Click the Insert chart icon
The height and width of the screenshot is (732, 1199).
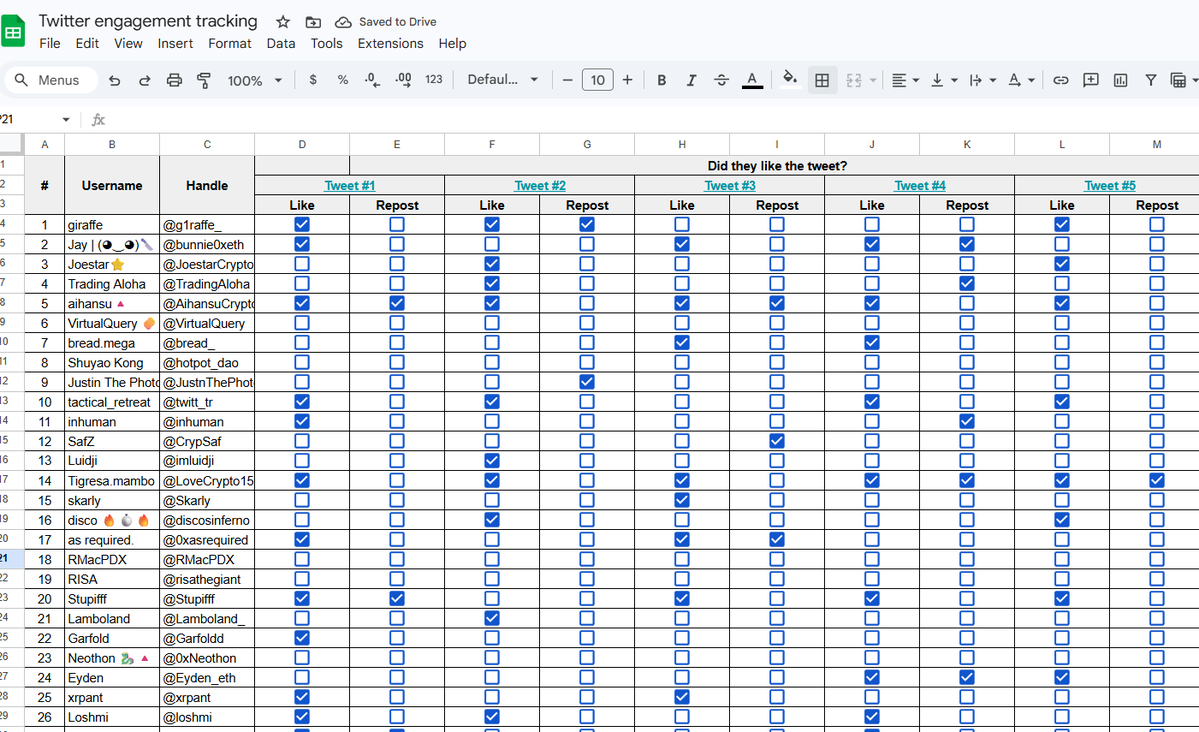coord(1120,80)
